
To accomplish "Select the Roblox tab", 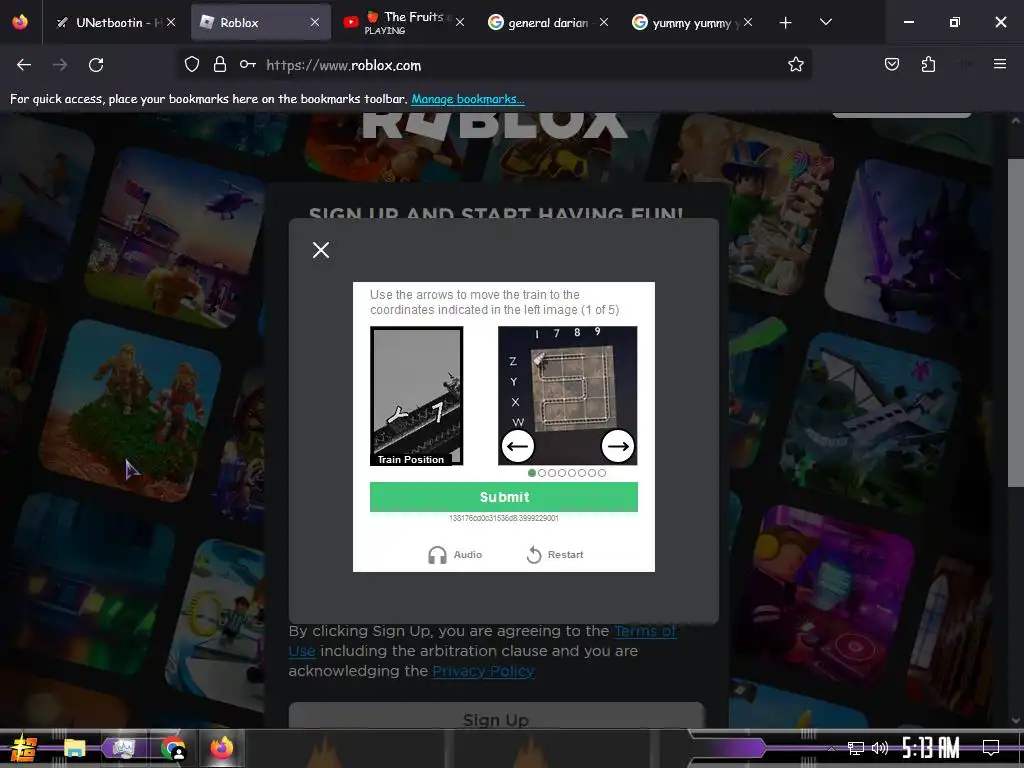I will (261, 23).
